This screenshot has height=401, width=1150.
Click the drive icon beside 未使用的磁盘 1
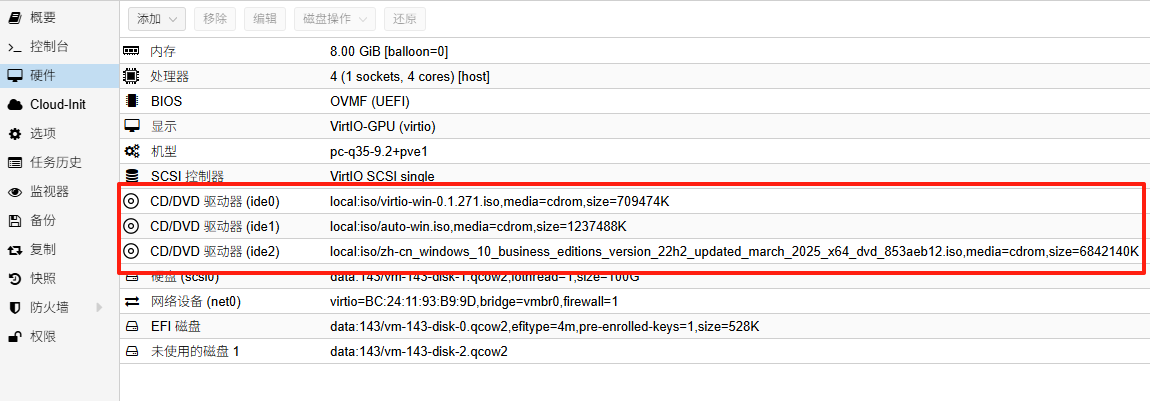click(x=131, y=351)
